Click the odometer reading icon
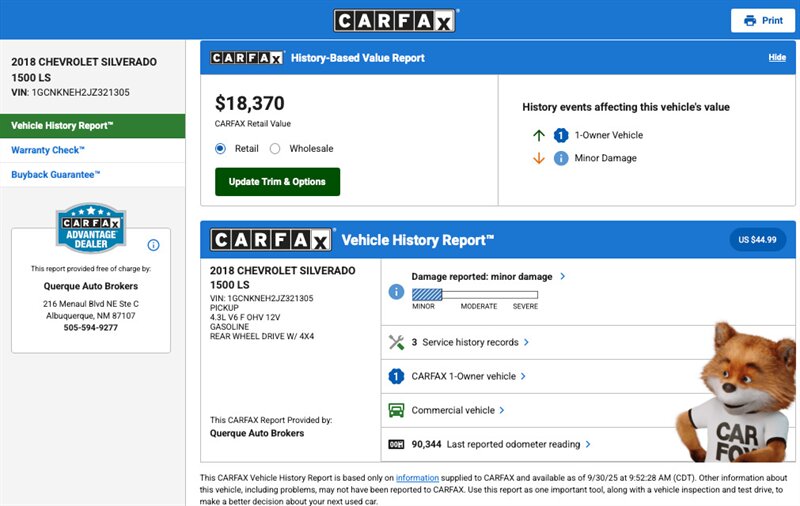 point(396,444)
